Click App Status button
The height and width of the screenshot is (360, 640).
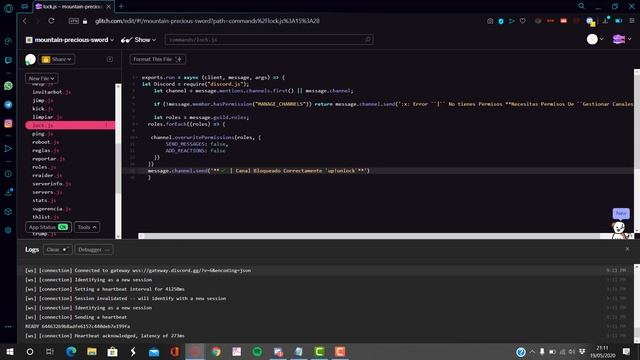point(48,227)
